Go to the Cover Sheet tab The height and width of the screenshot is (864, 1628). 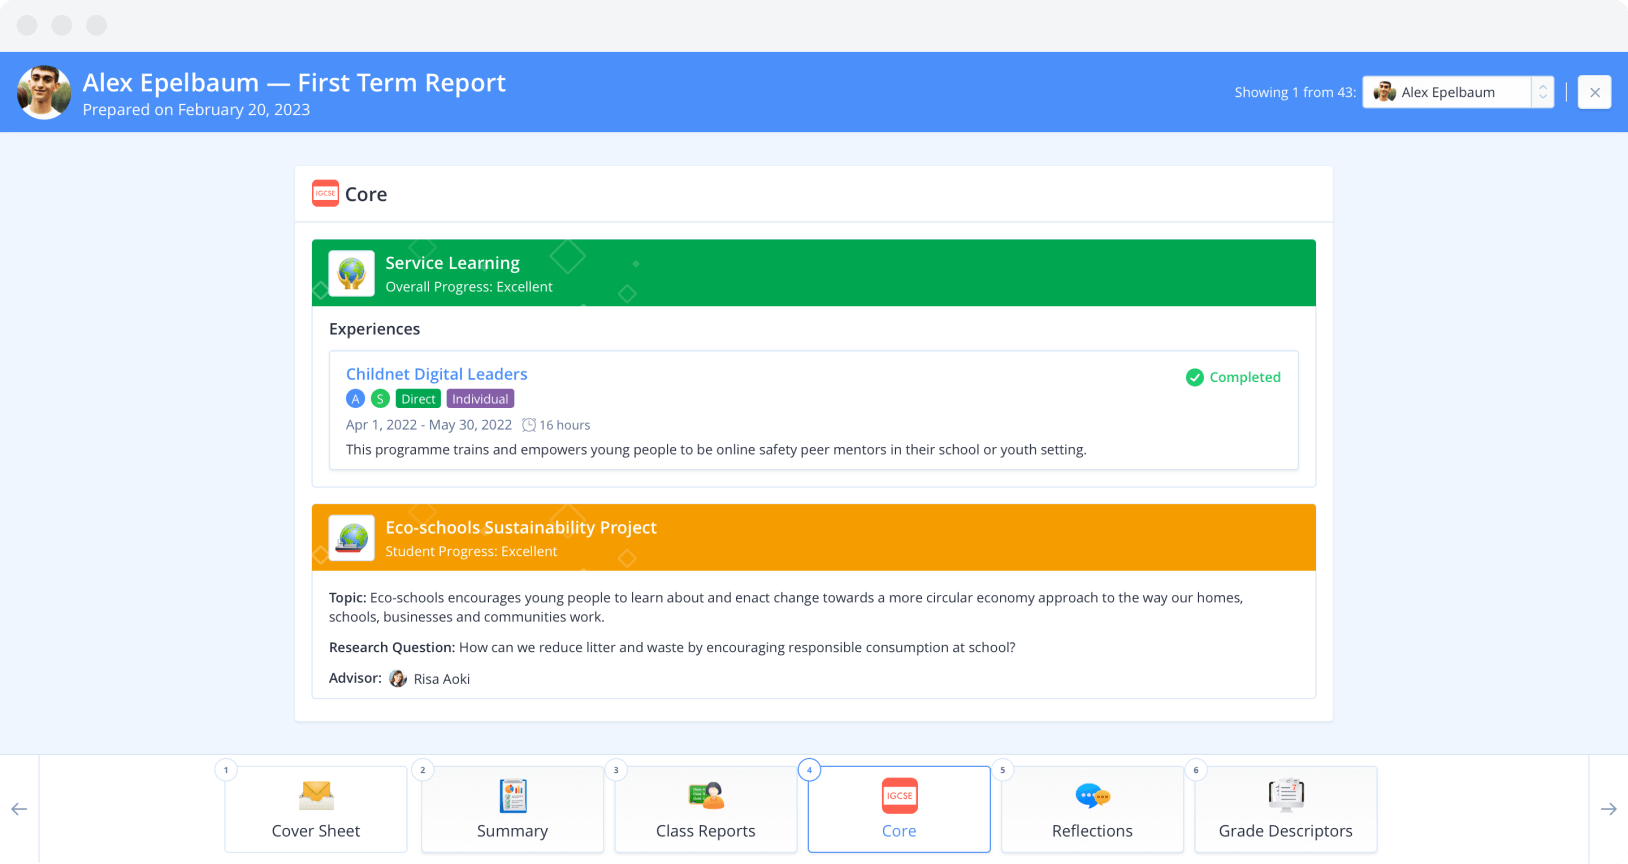click(316, 809)
